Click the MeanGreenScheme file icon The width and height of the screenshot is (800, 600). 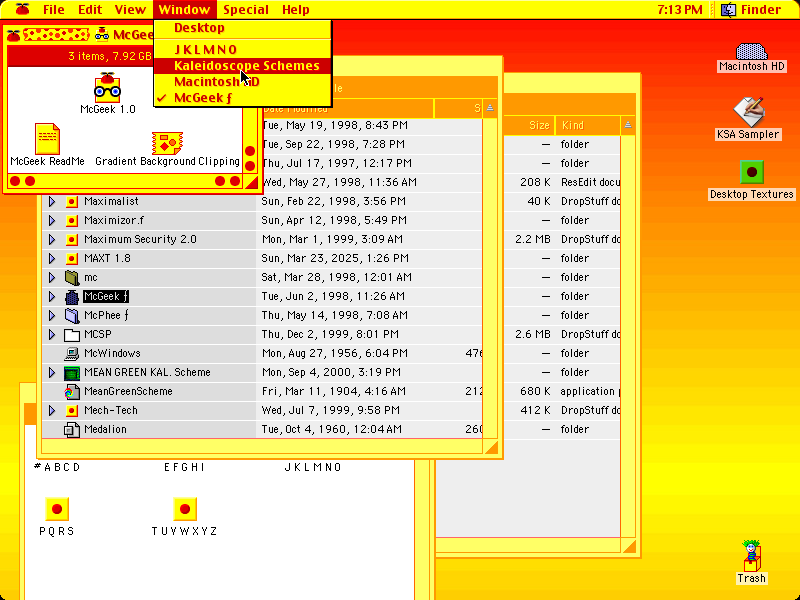72,392
